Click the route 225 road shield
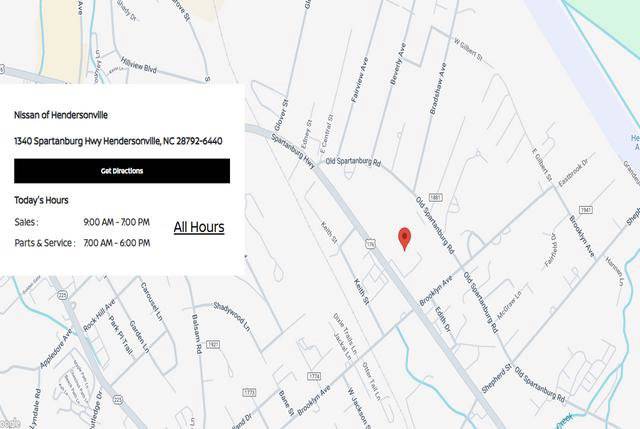The width and height of the screenshot is (640, 429). [62, 294]
